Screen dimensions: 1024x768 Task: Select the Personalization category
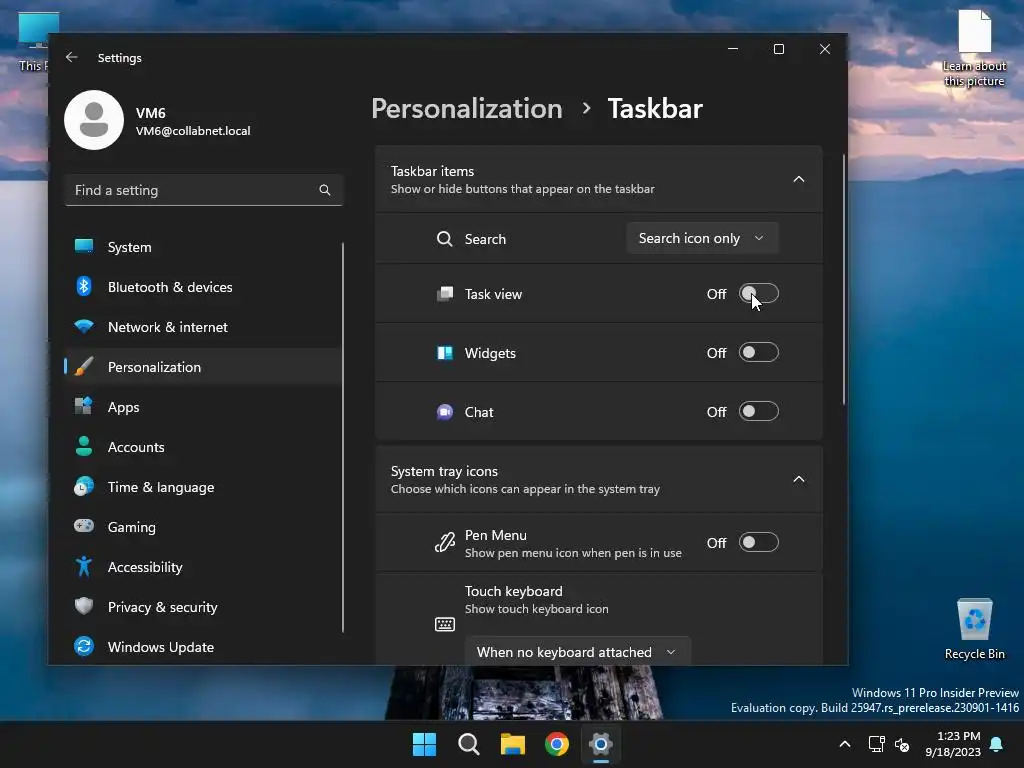pos(203,367)
